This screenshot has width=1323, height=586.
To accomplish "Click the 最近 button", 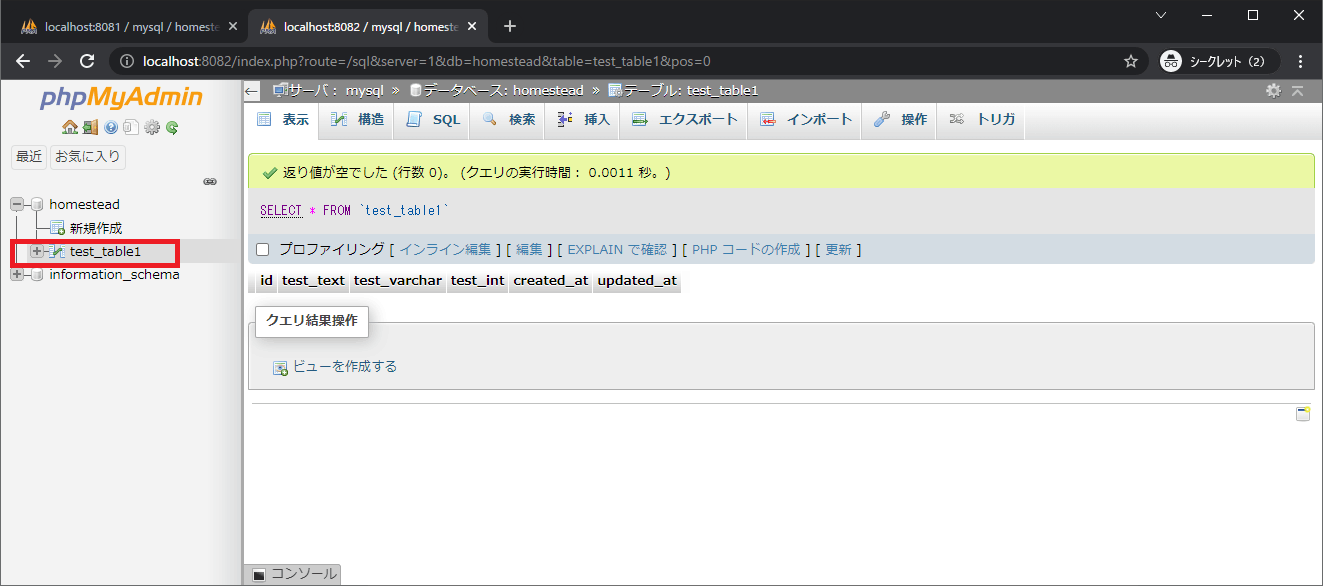I will point(28,156).
